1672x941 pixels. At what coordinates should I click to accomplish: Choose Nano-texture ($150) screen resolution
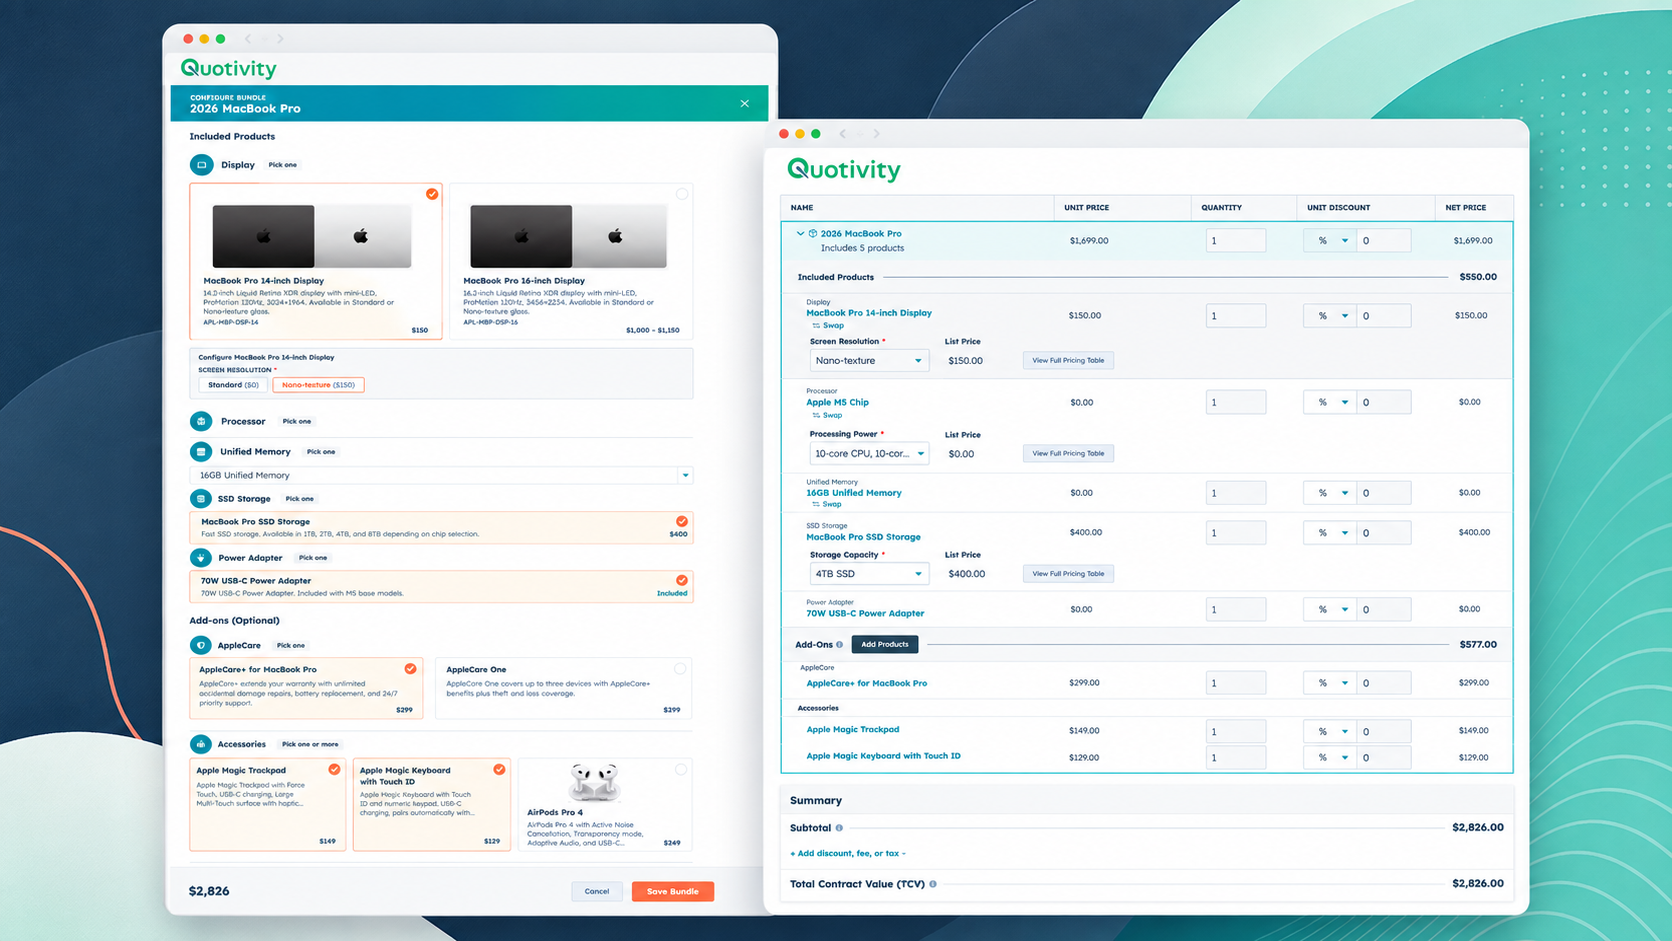coord(318,385)
